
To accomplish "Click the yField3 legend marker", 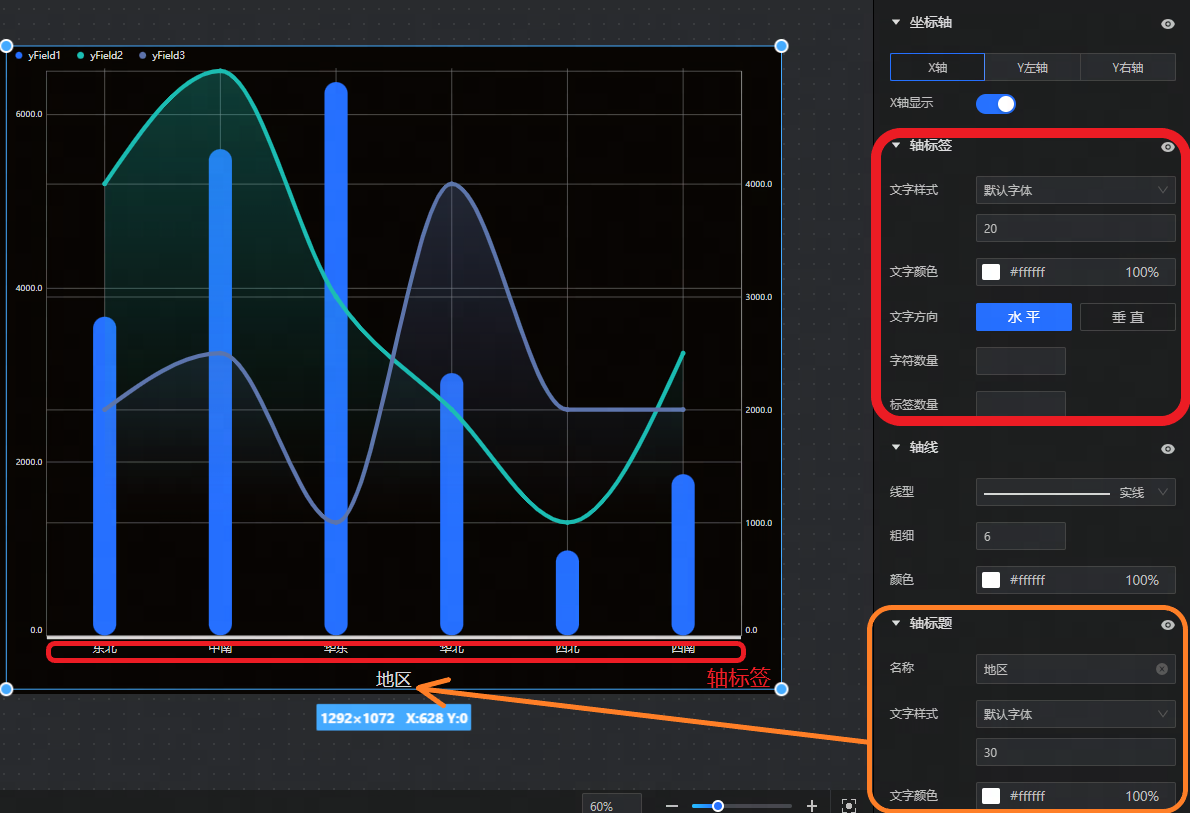I will pos(143,56).
